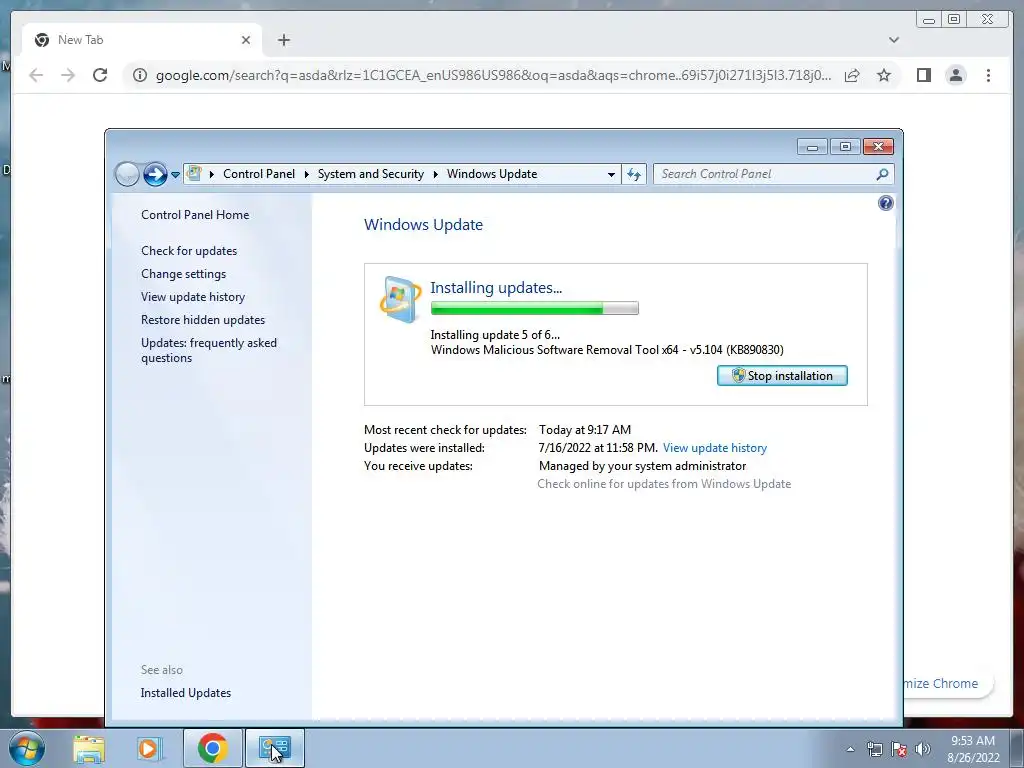
Task: Click the Control Panel breadcrumb
Action: coord(259,174)
